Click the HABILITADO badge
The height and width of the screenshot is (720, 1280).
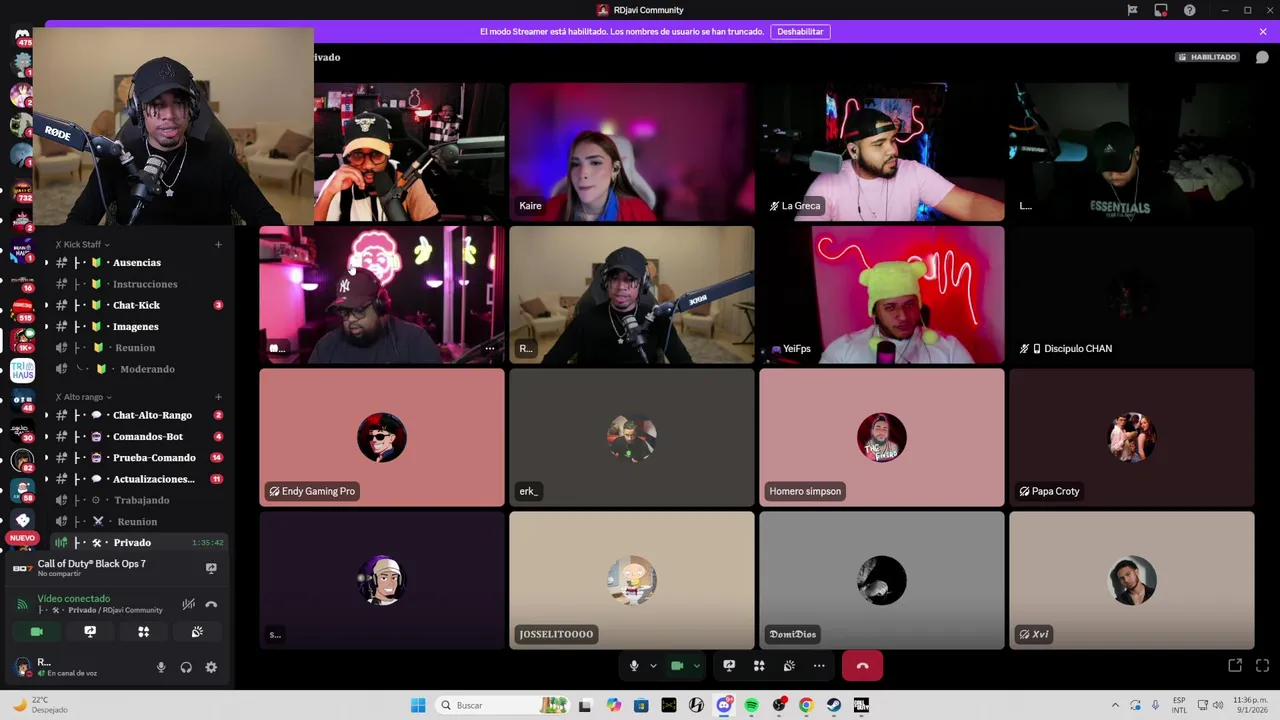pos(1208,57)
